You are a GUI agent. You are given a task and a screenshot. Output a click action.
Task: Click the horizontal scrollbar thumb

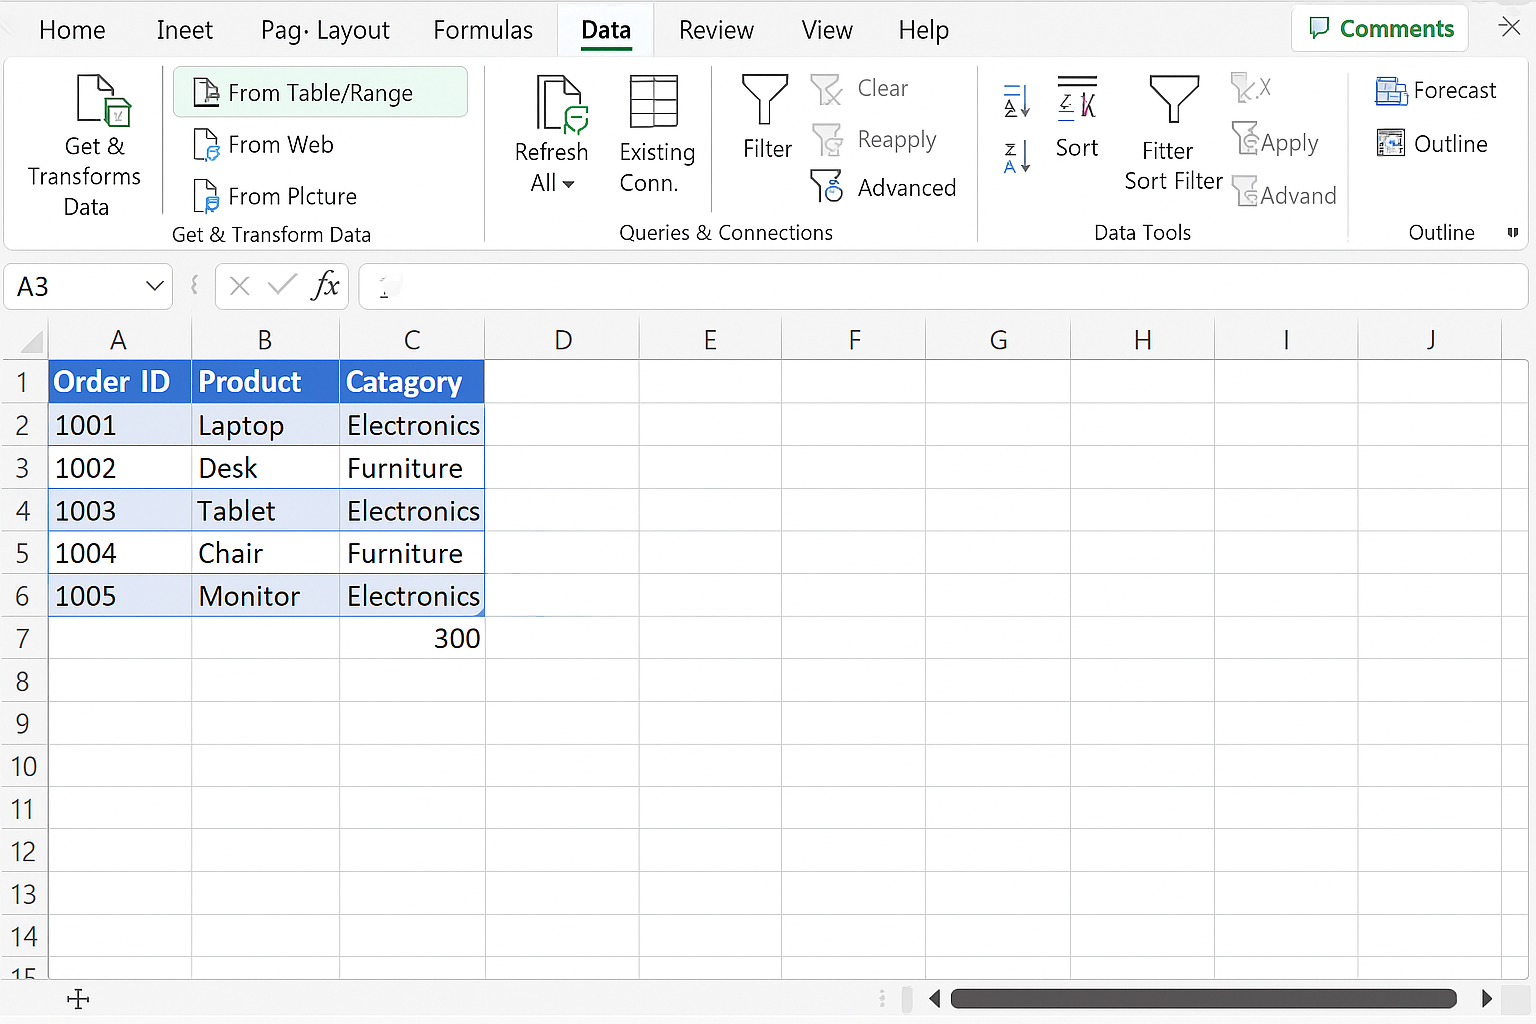[1203, 998]
